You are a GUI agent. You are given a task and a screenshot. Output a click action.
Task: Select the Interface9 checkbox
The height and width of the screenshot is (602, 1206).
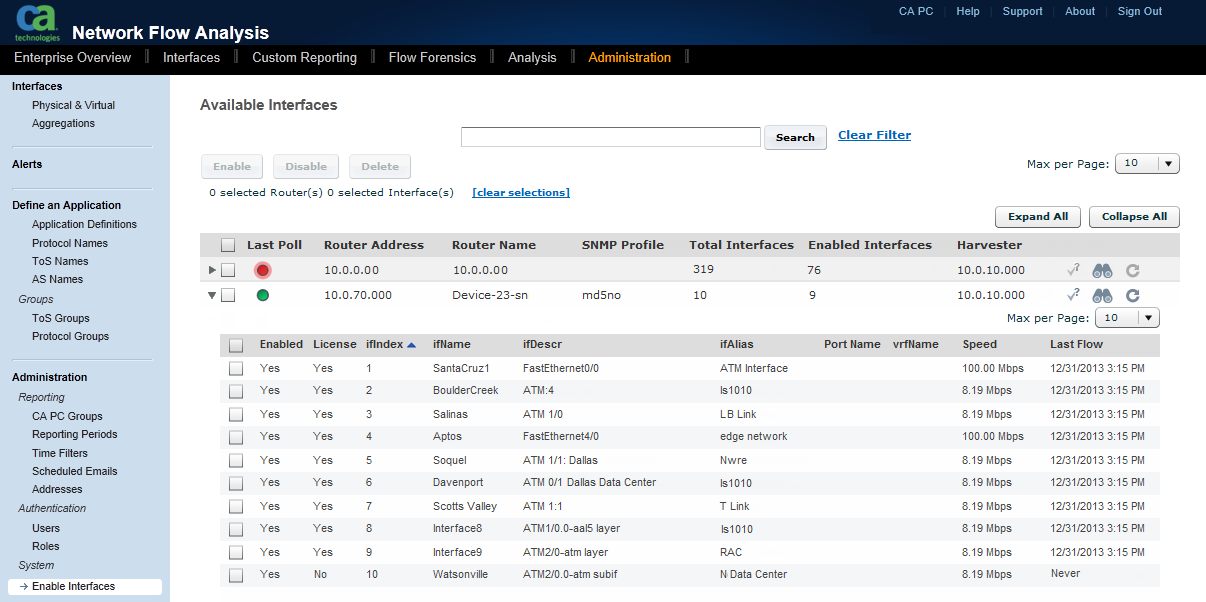tap(236, 553)
